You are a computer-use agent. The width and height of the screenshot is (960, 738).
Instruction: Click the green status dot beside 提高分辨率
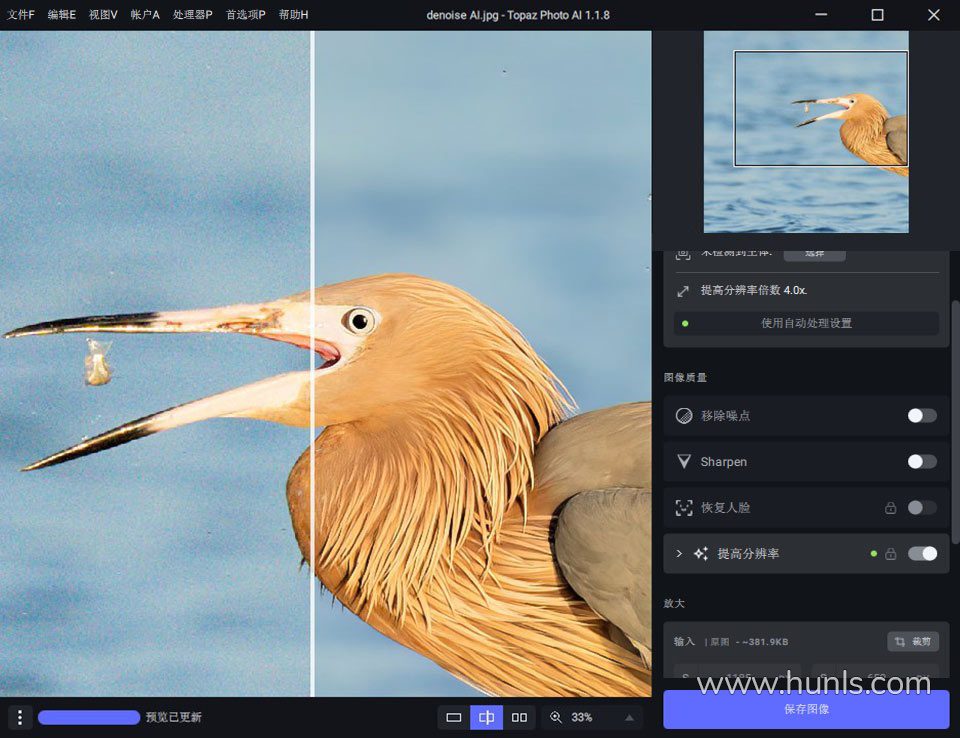874,554
